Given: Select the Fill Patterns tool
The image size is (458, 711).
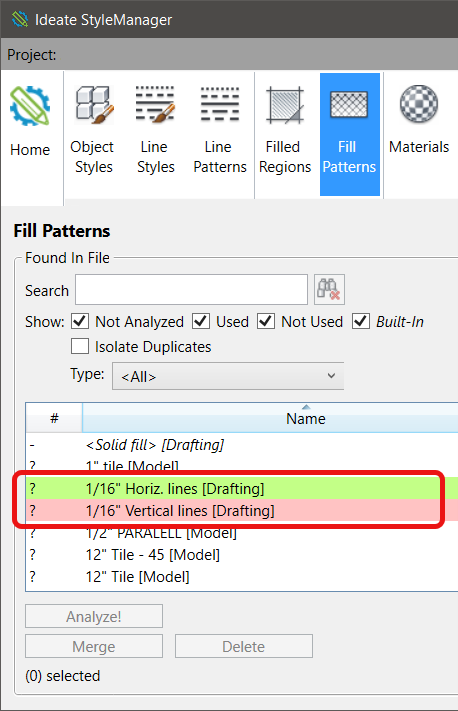Looking at the screenshot, I should (x=350, y=135).
